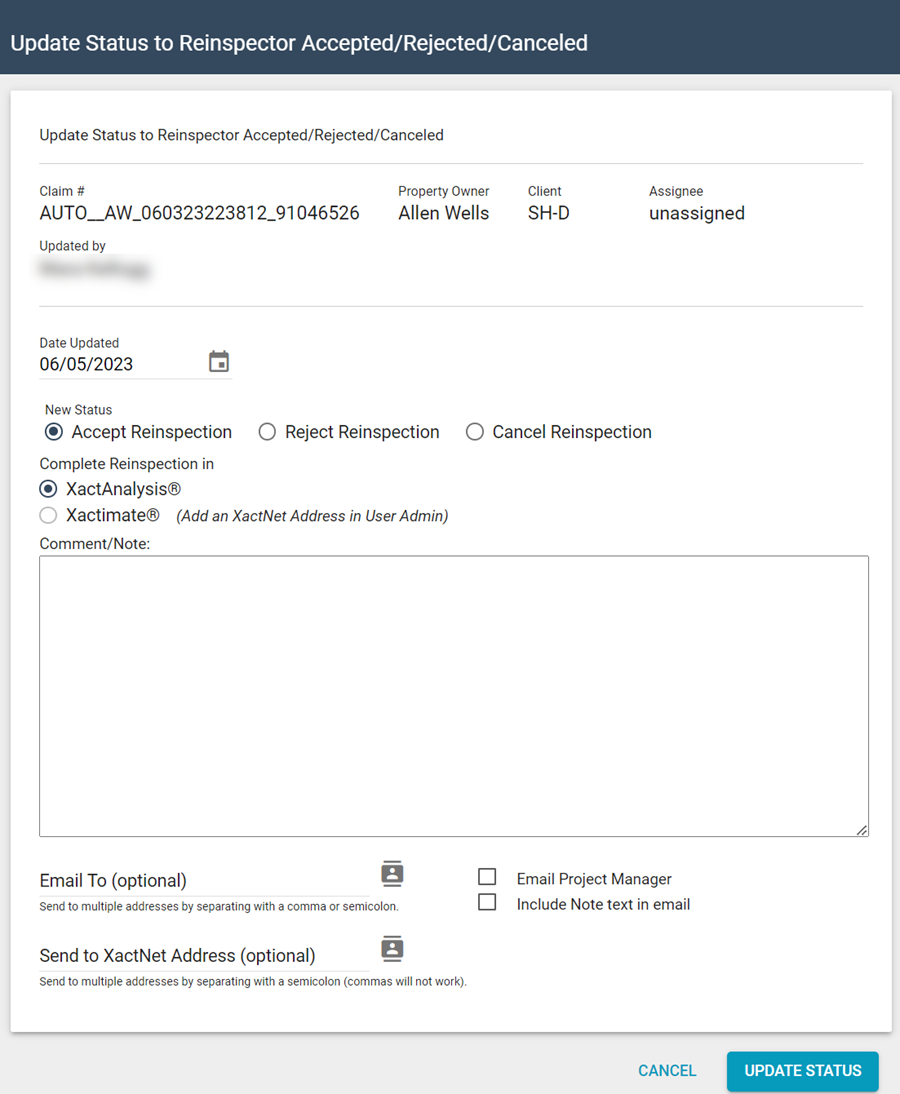Click the UPDATE STATUS button
The width and height of the screenshot is (900, 1094).
click(802, 1070)
